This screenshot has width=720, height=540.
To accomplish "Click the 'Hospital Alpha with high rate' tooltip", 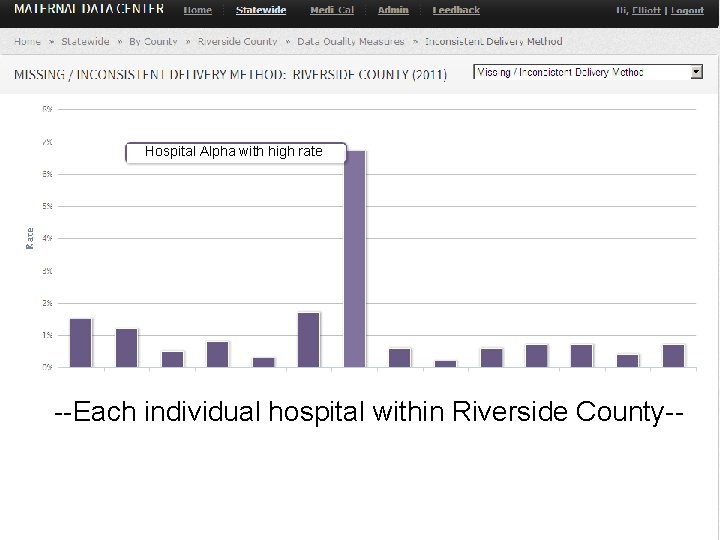I will pyautogui.click(x=236, y=152).
